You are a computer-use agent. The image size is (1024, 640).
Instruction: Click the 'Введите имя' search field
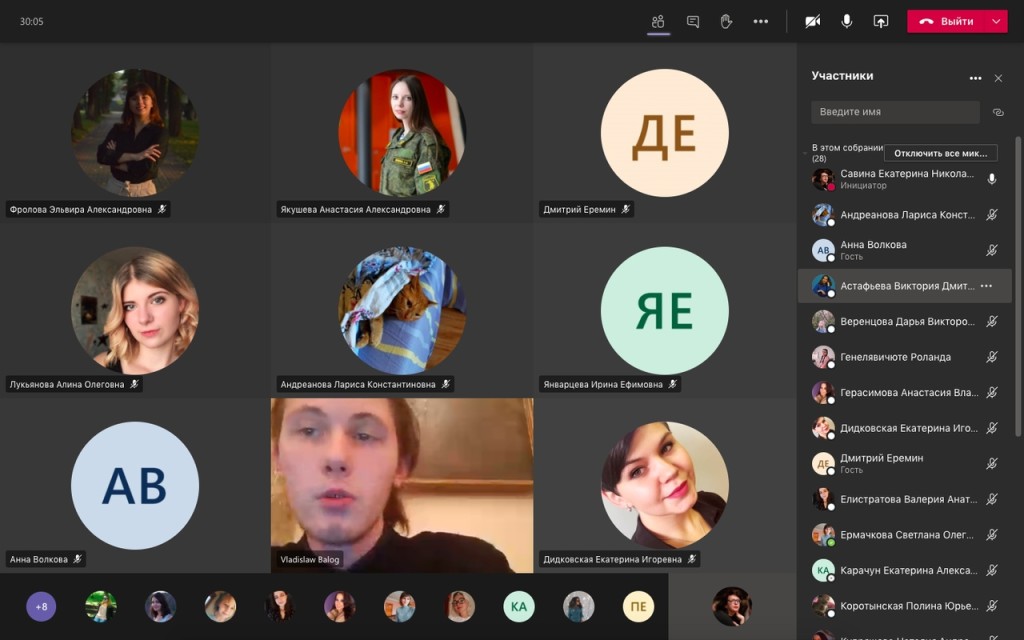click(895, 112)
